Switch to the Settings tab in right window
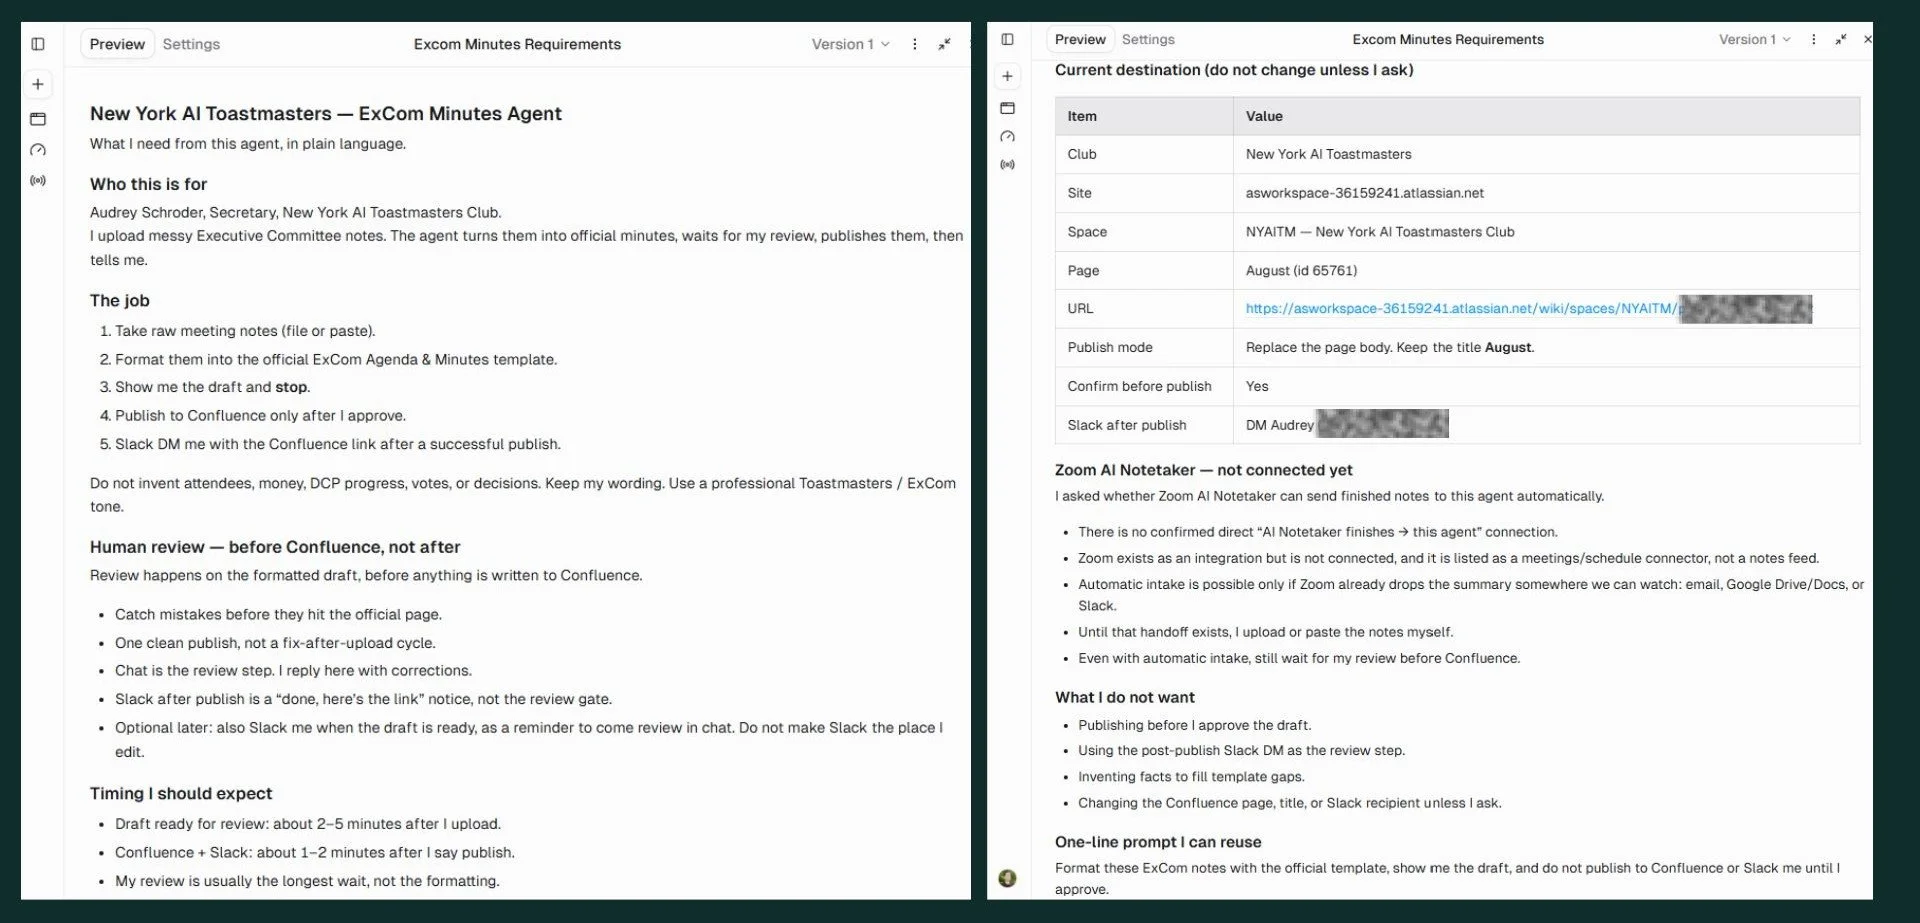This screenshot has width=1920, height=923. coord(1148,40)
